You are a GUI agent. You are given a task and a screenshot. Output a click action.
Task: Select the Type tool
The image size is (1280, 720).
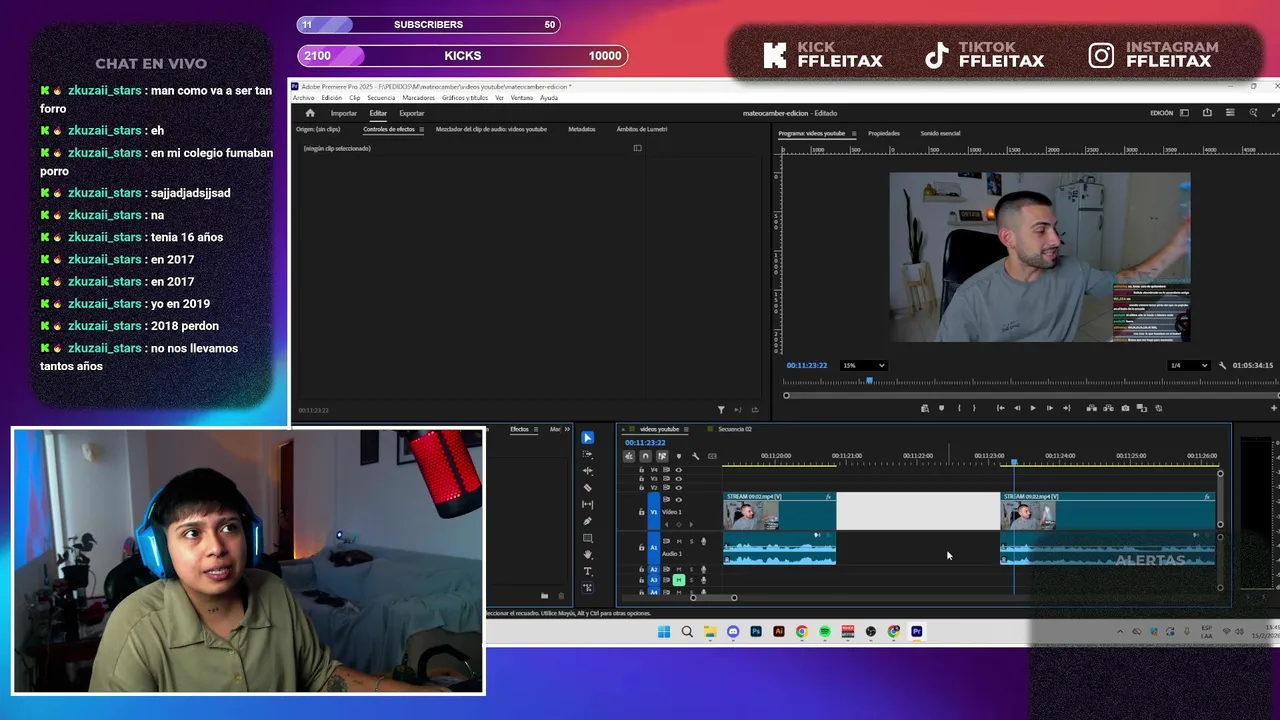(587, 571)
